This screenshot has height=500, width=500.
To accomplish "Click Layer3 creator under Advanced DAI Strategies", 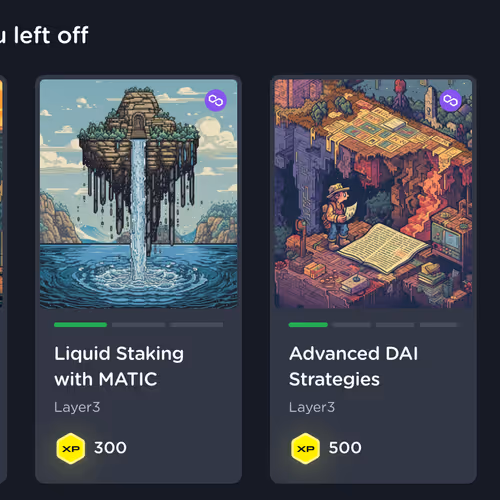I will click(x=312, y=407).
